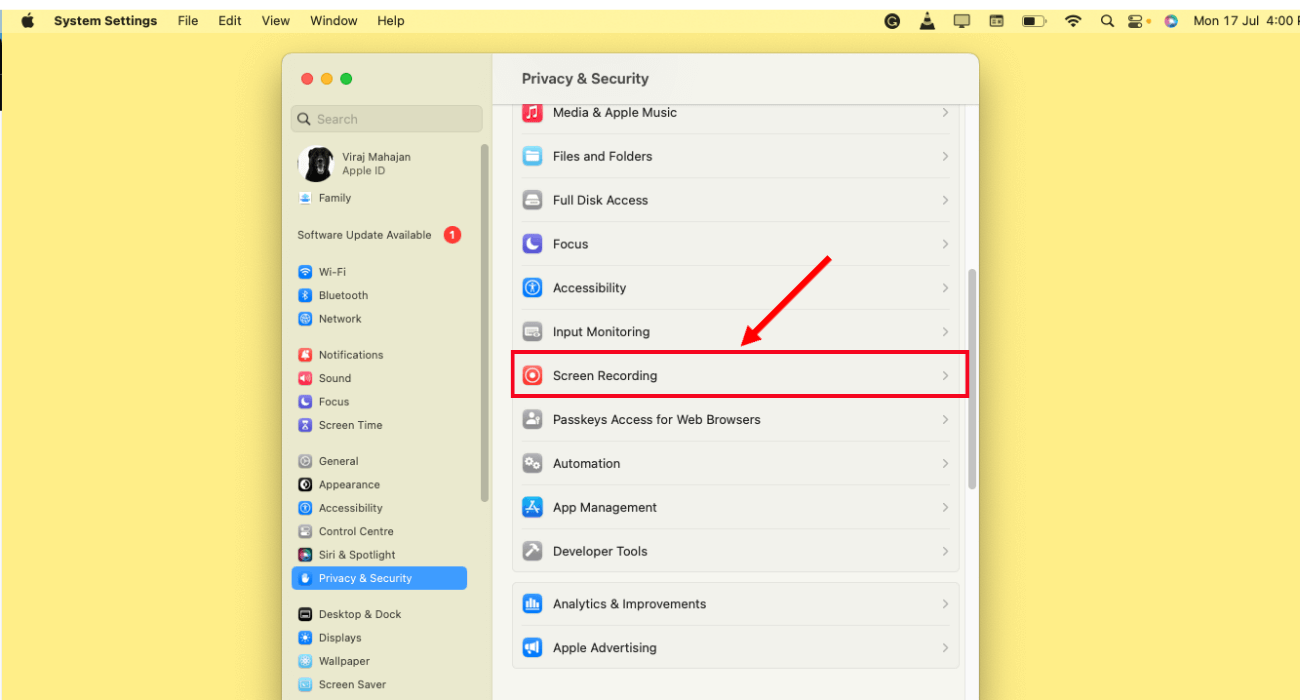Click the Passkeys Access for Web Browsers icon
This screenshot has height=700, width=1300.
[x=533, y=420]
